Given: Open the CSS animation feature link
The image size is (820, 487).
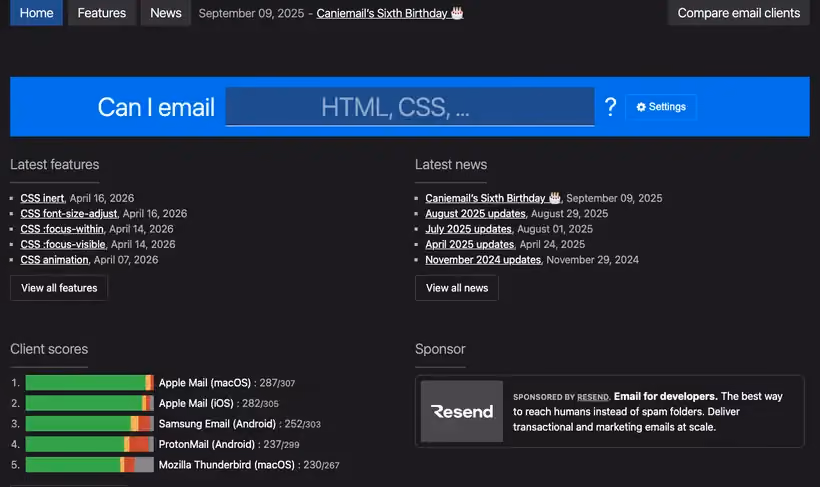Looking at the screenshot, I should 54,260.
